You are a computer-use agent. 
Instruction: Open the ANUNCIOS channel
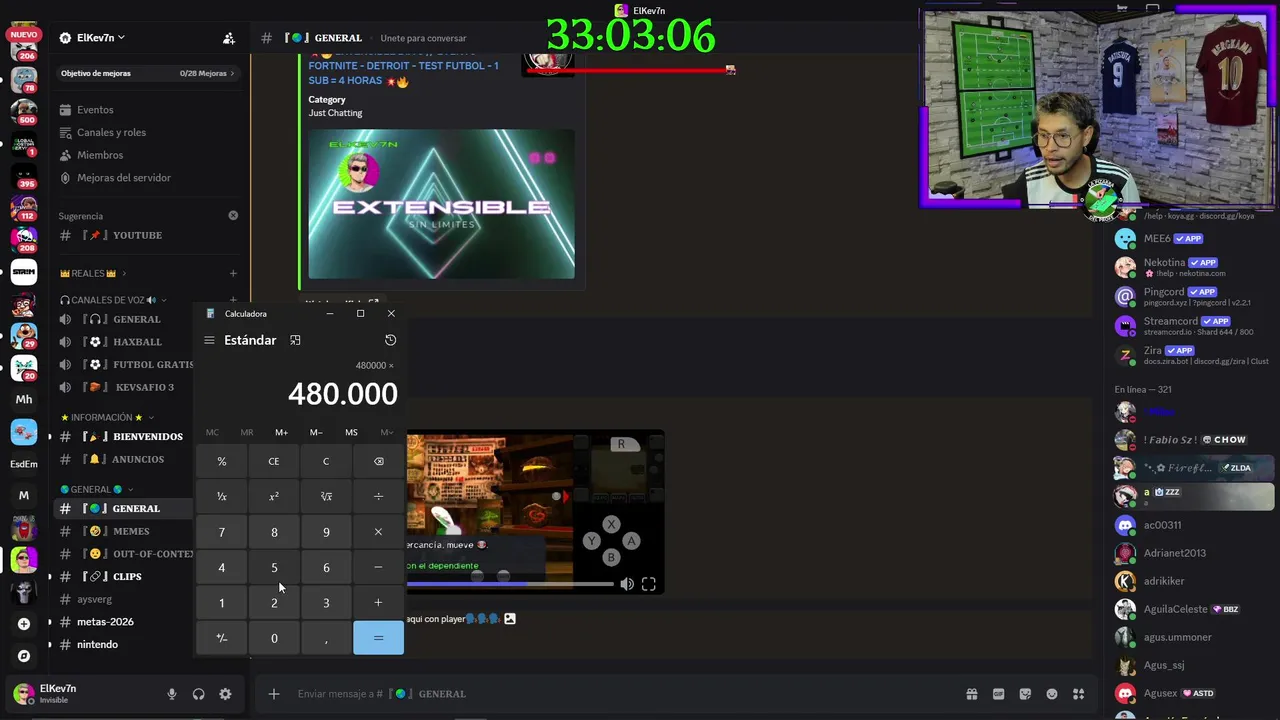coord(138,460)
